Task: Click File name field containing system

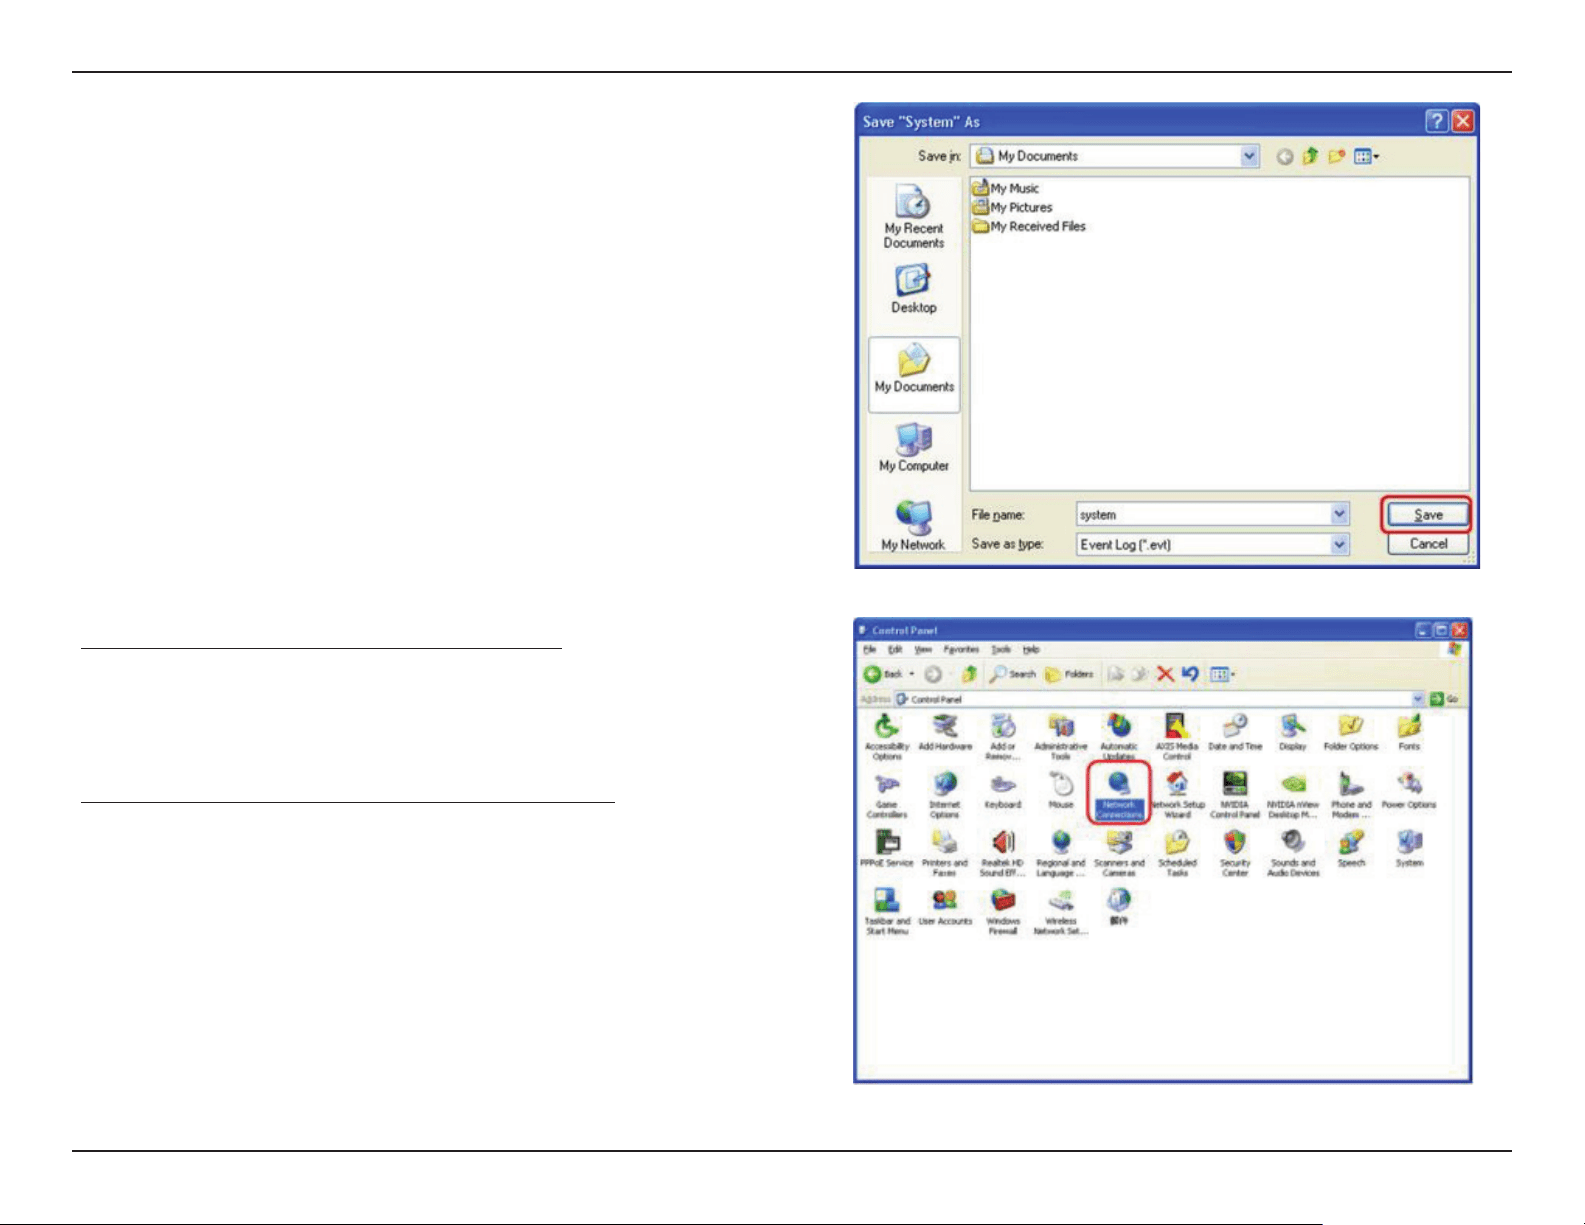Action: (1203, 514)
